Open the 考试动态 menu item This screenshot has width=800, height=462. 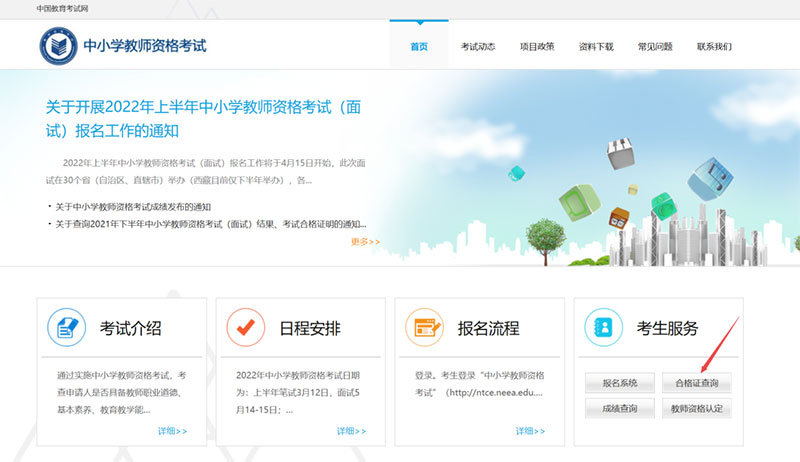coord(478,46)
